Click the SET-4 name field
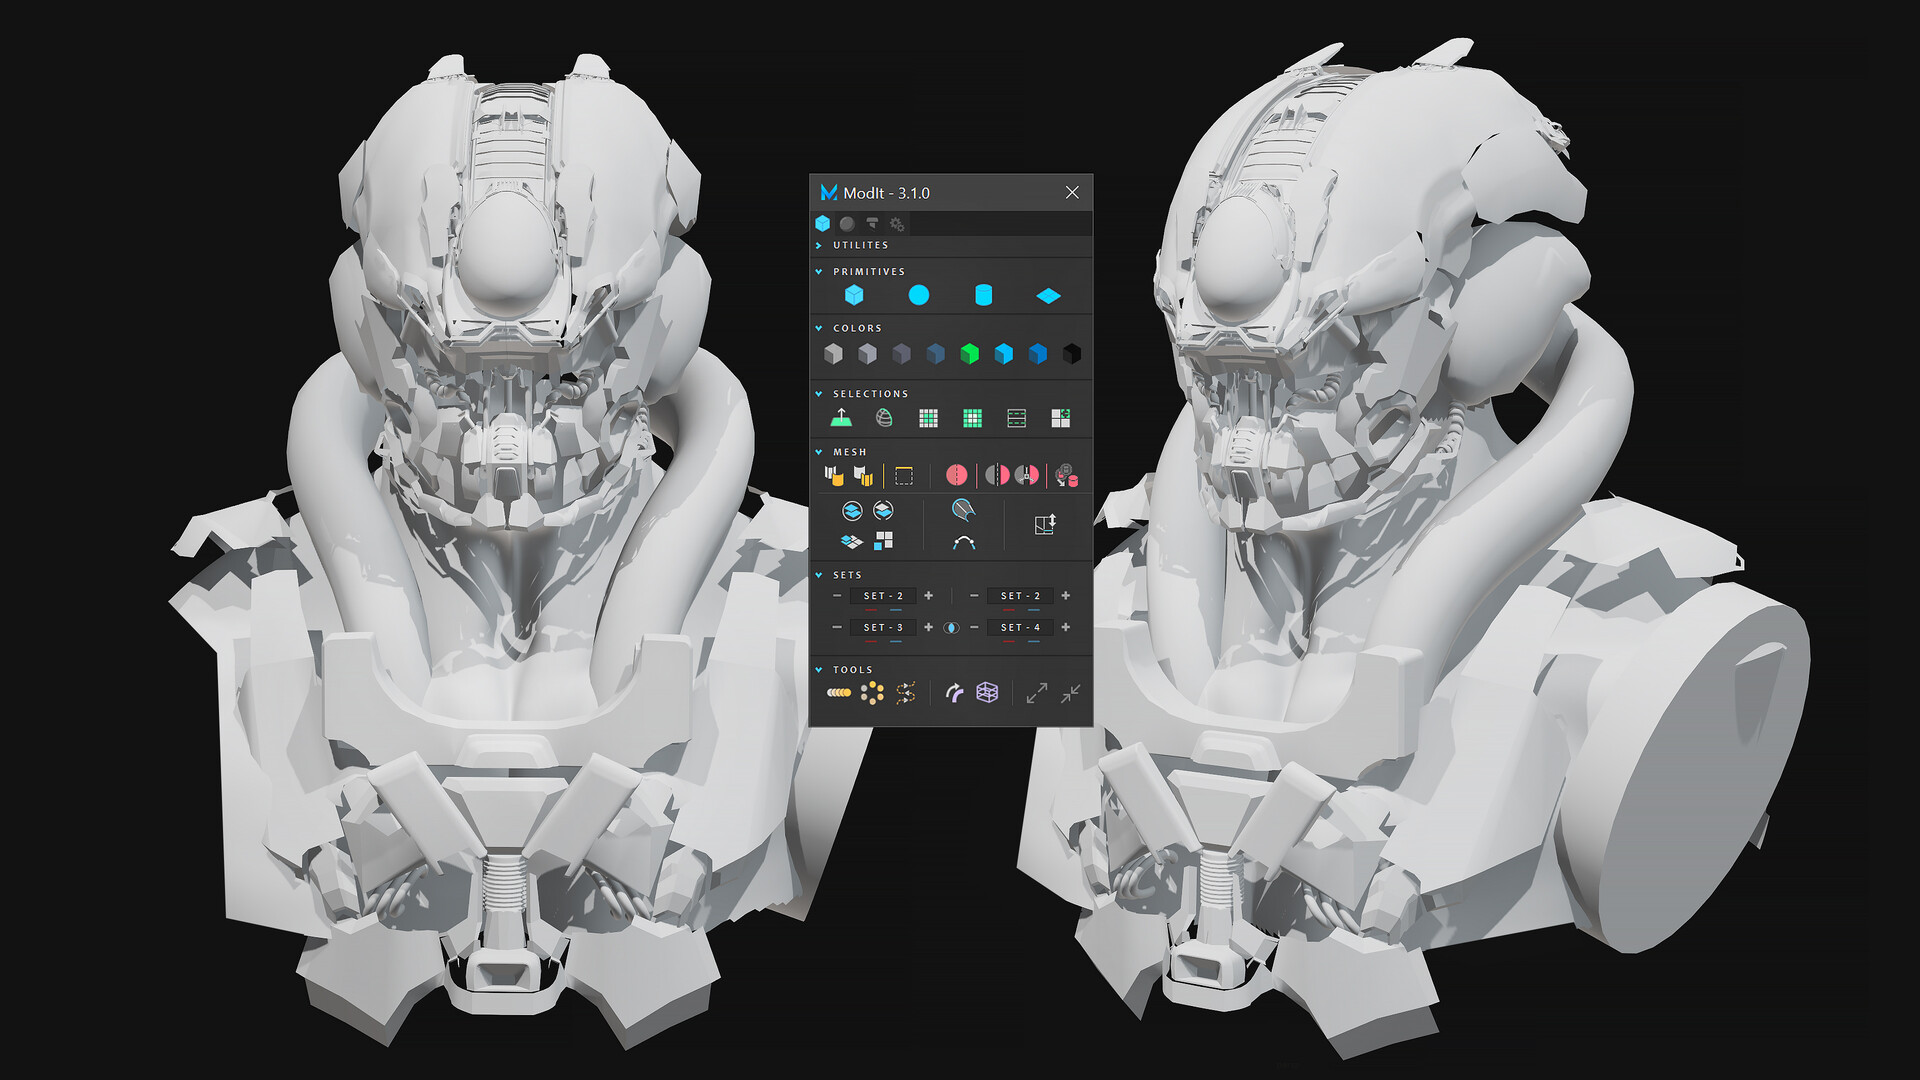The height and width of the screenshot is (1080, 1920). coord(1019,628)
